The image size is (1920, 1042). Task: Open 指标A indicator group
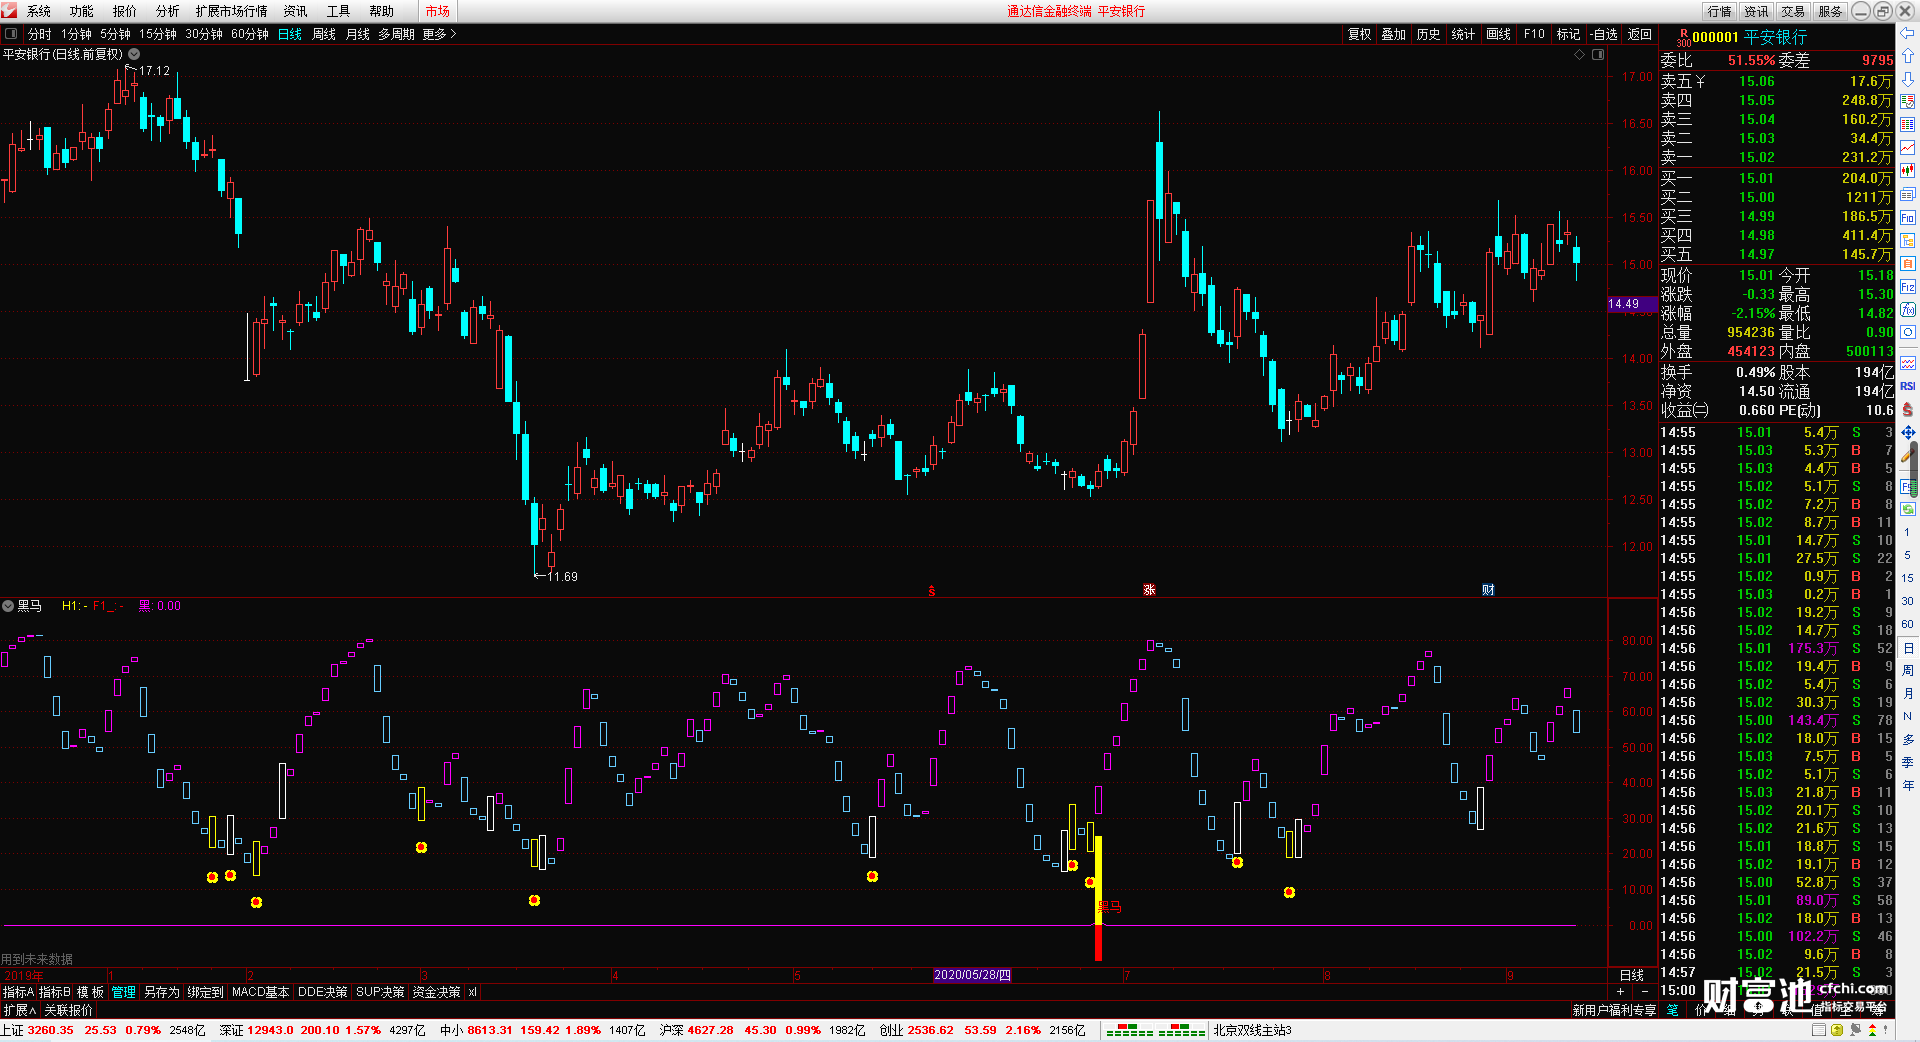point(18,992)
